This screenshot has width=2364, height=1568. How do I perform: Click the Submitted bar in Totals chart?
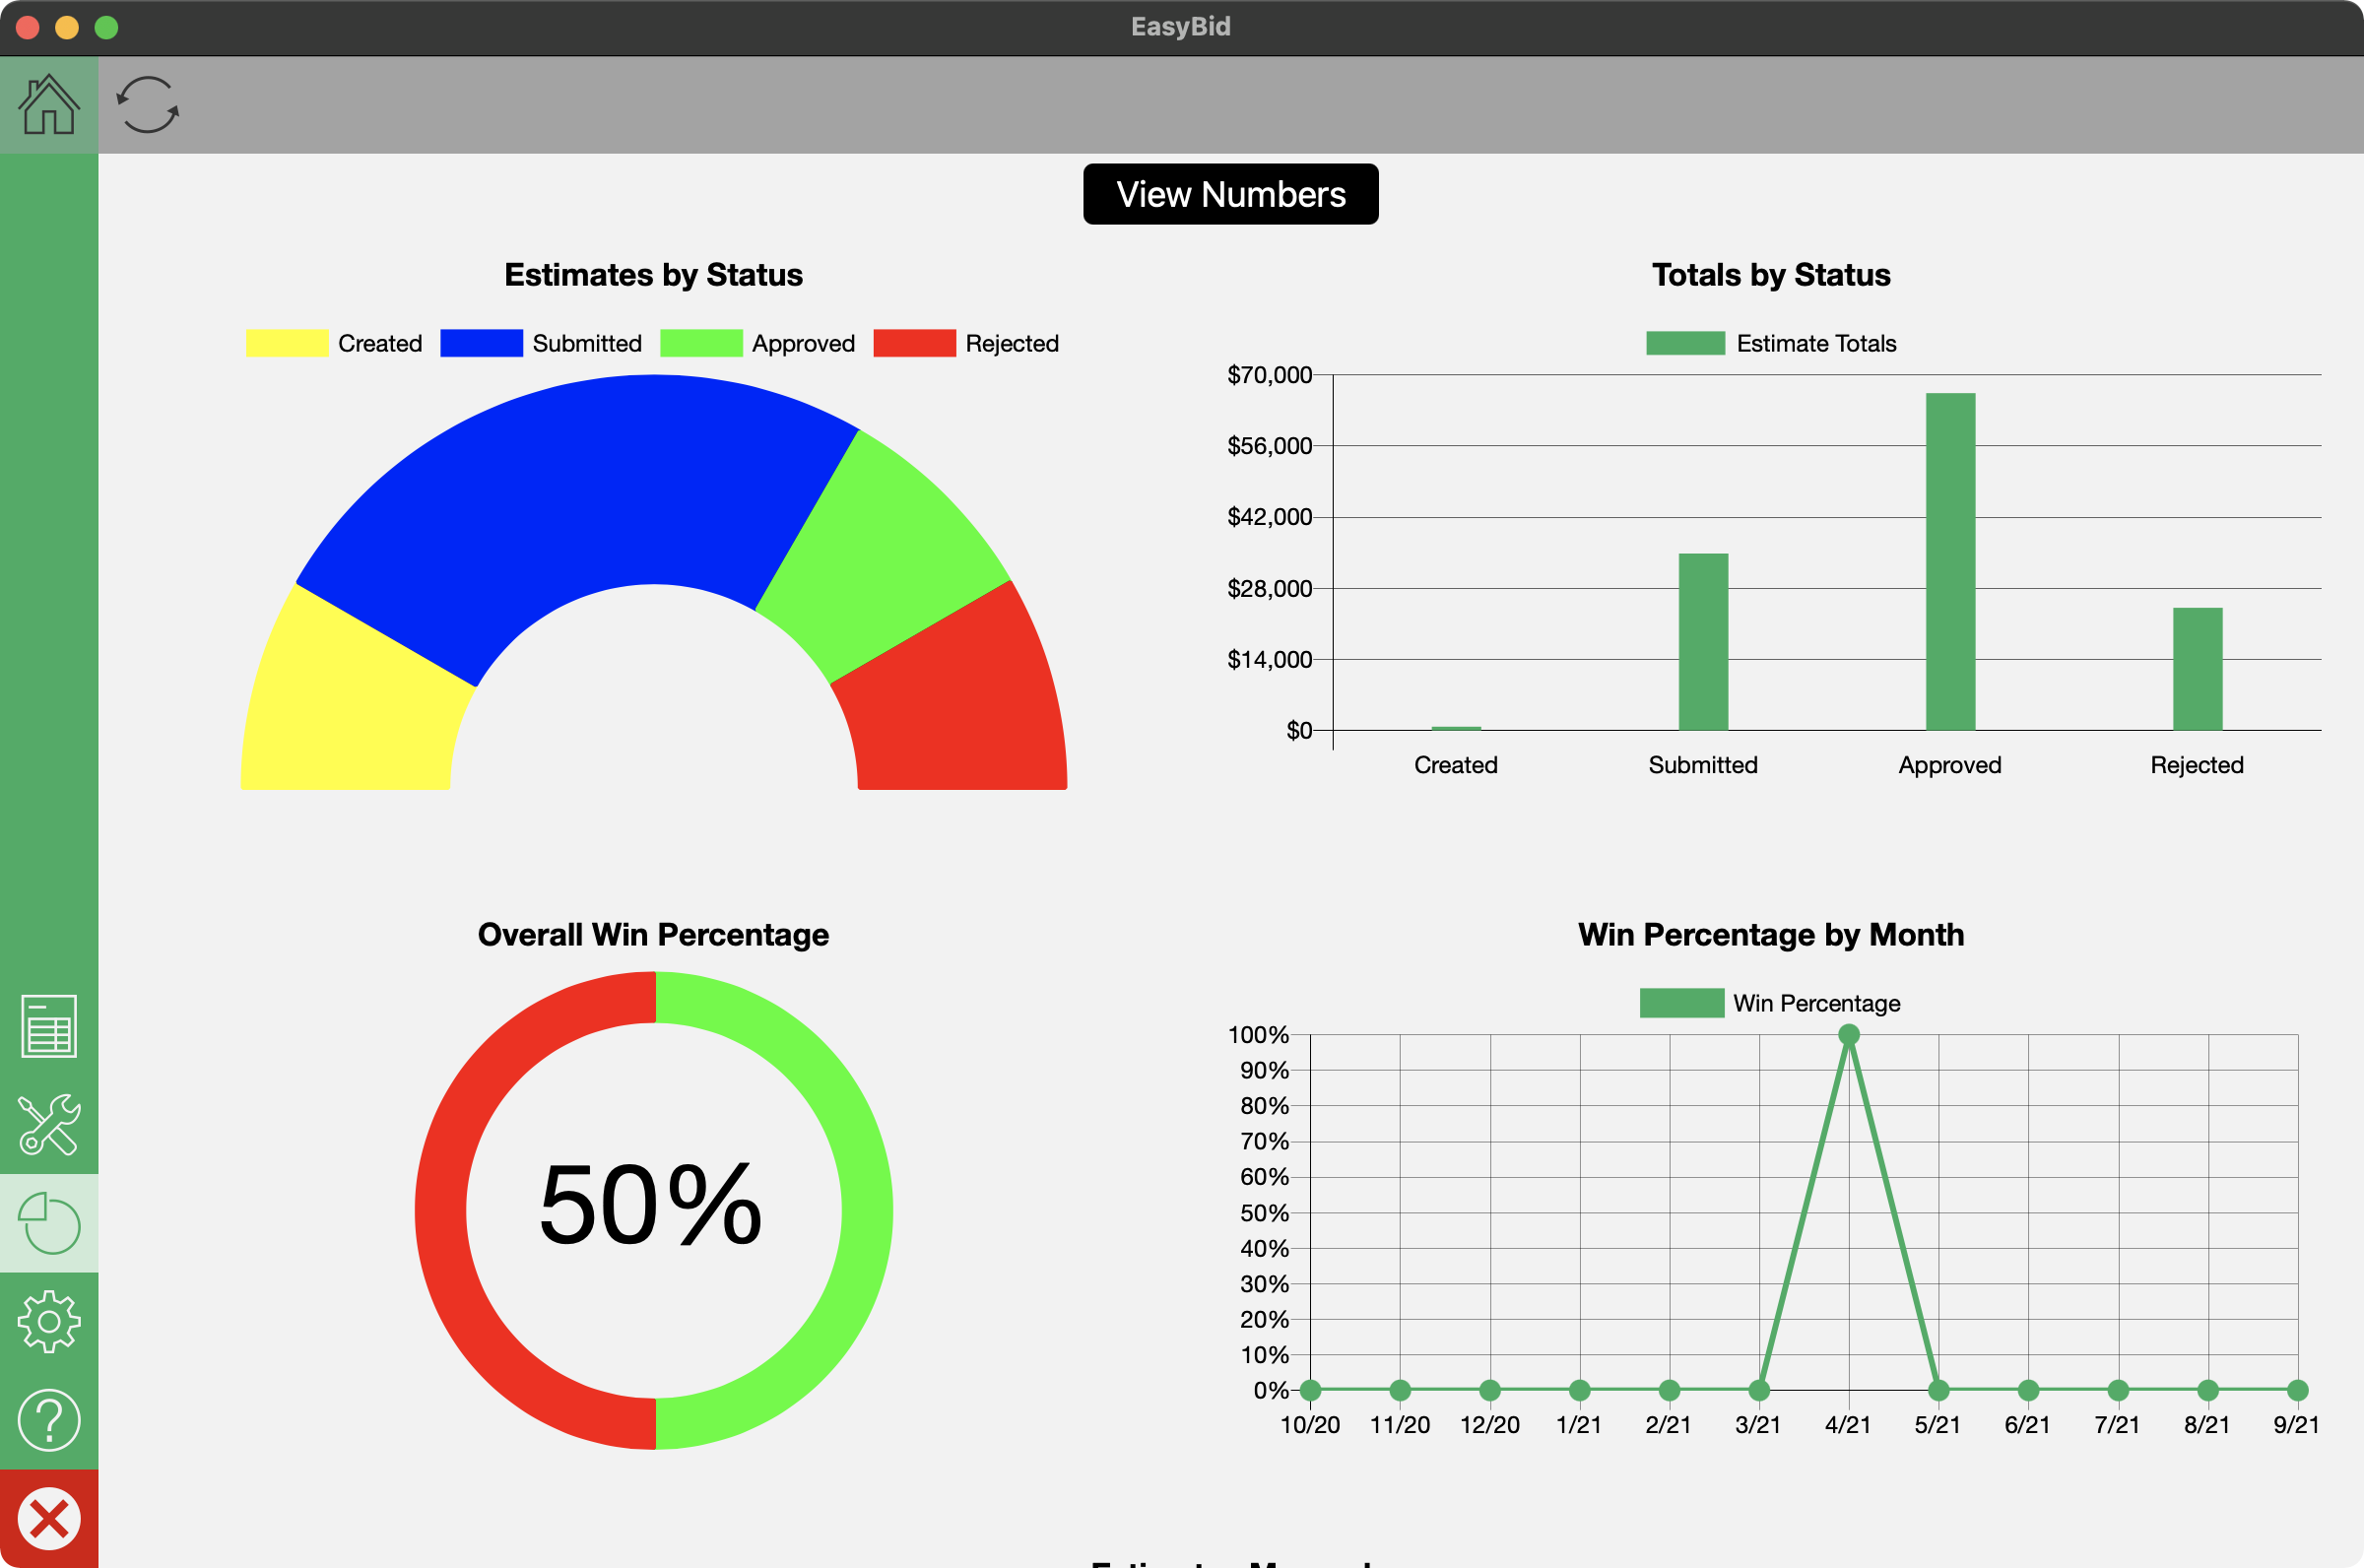(1703, 640)
